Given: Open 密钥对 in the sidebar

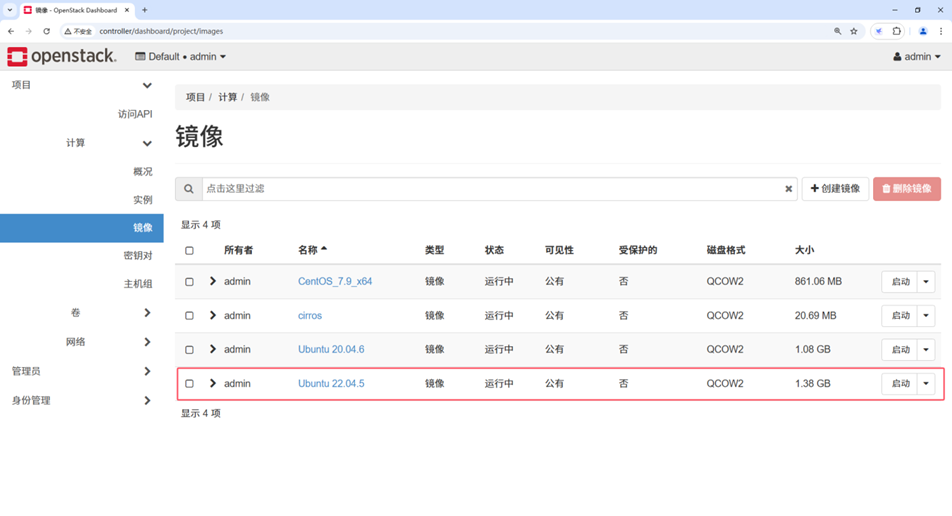Looking at the screenshot, I should point(138,256).
